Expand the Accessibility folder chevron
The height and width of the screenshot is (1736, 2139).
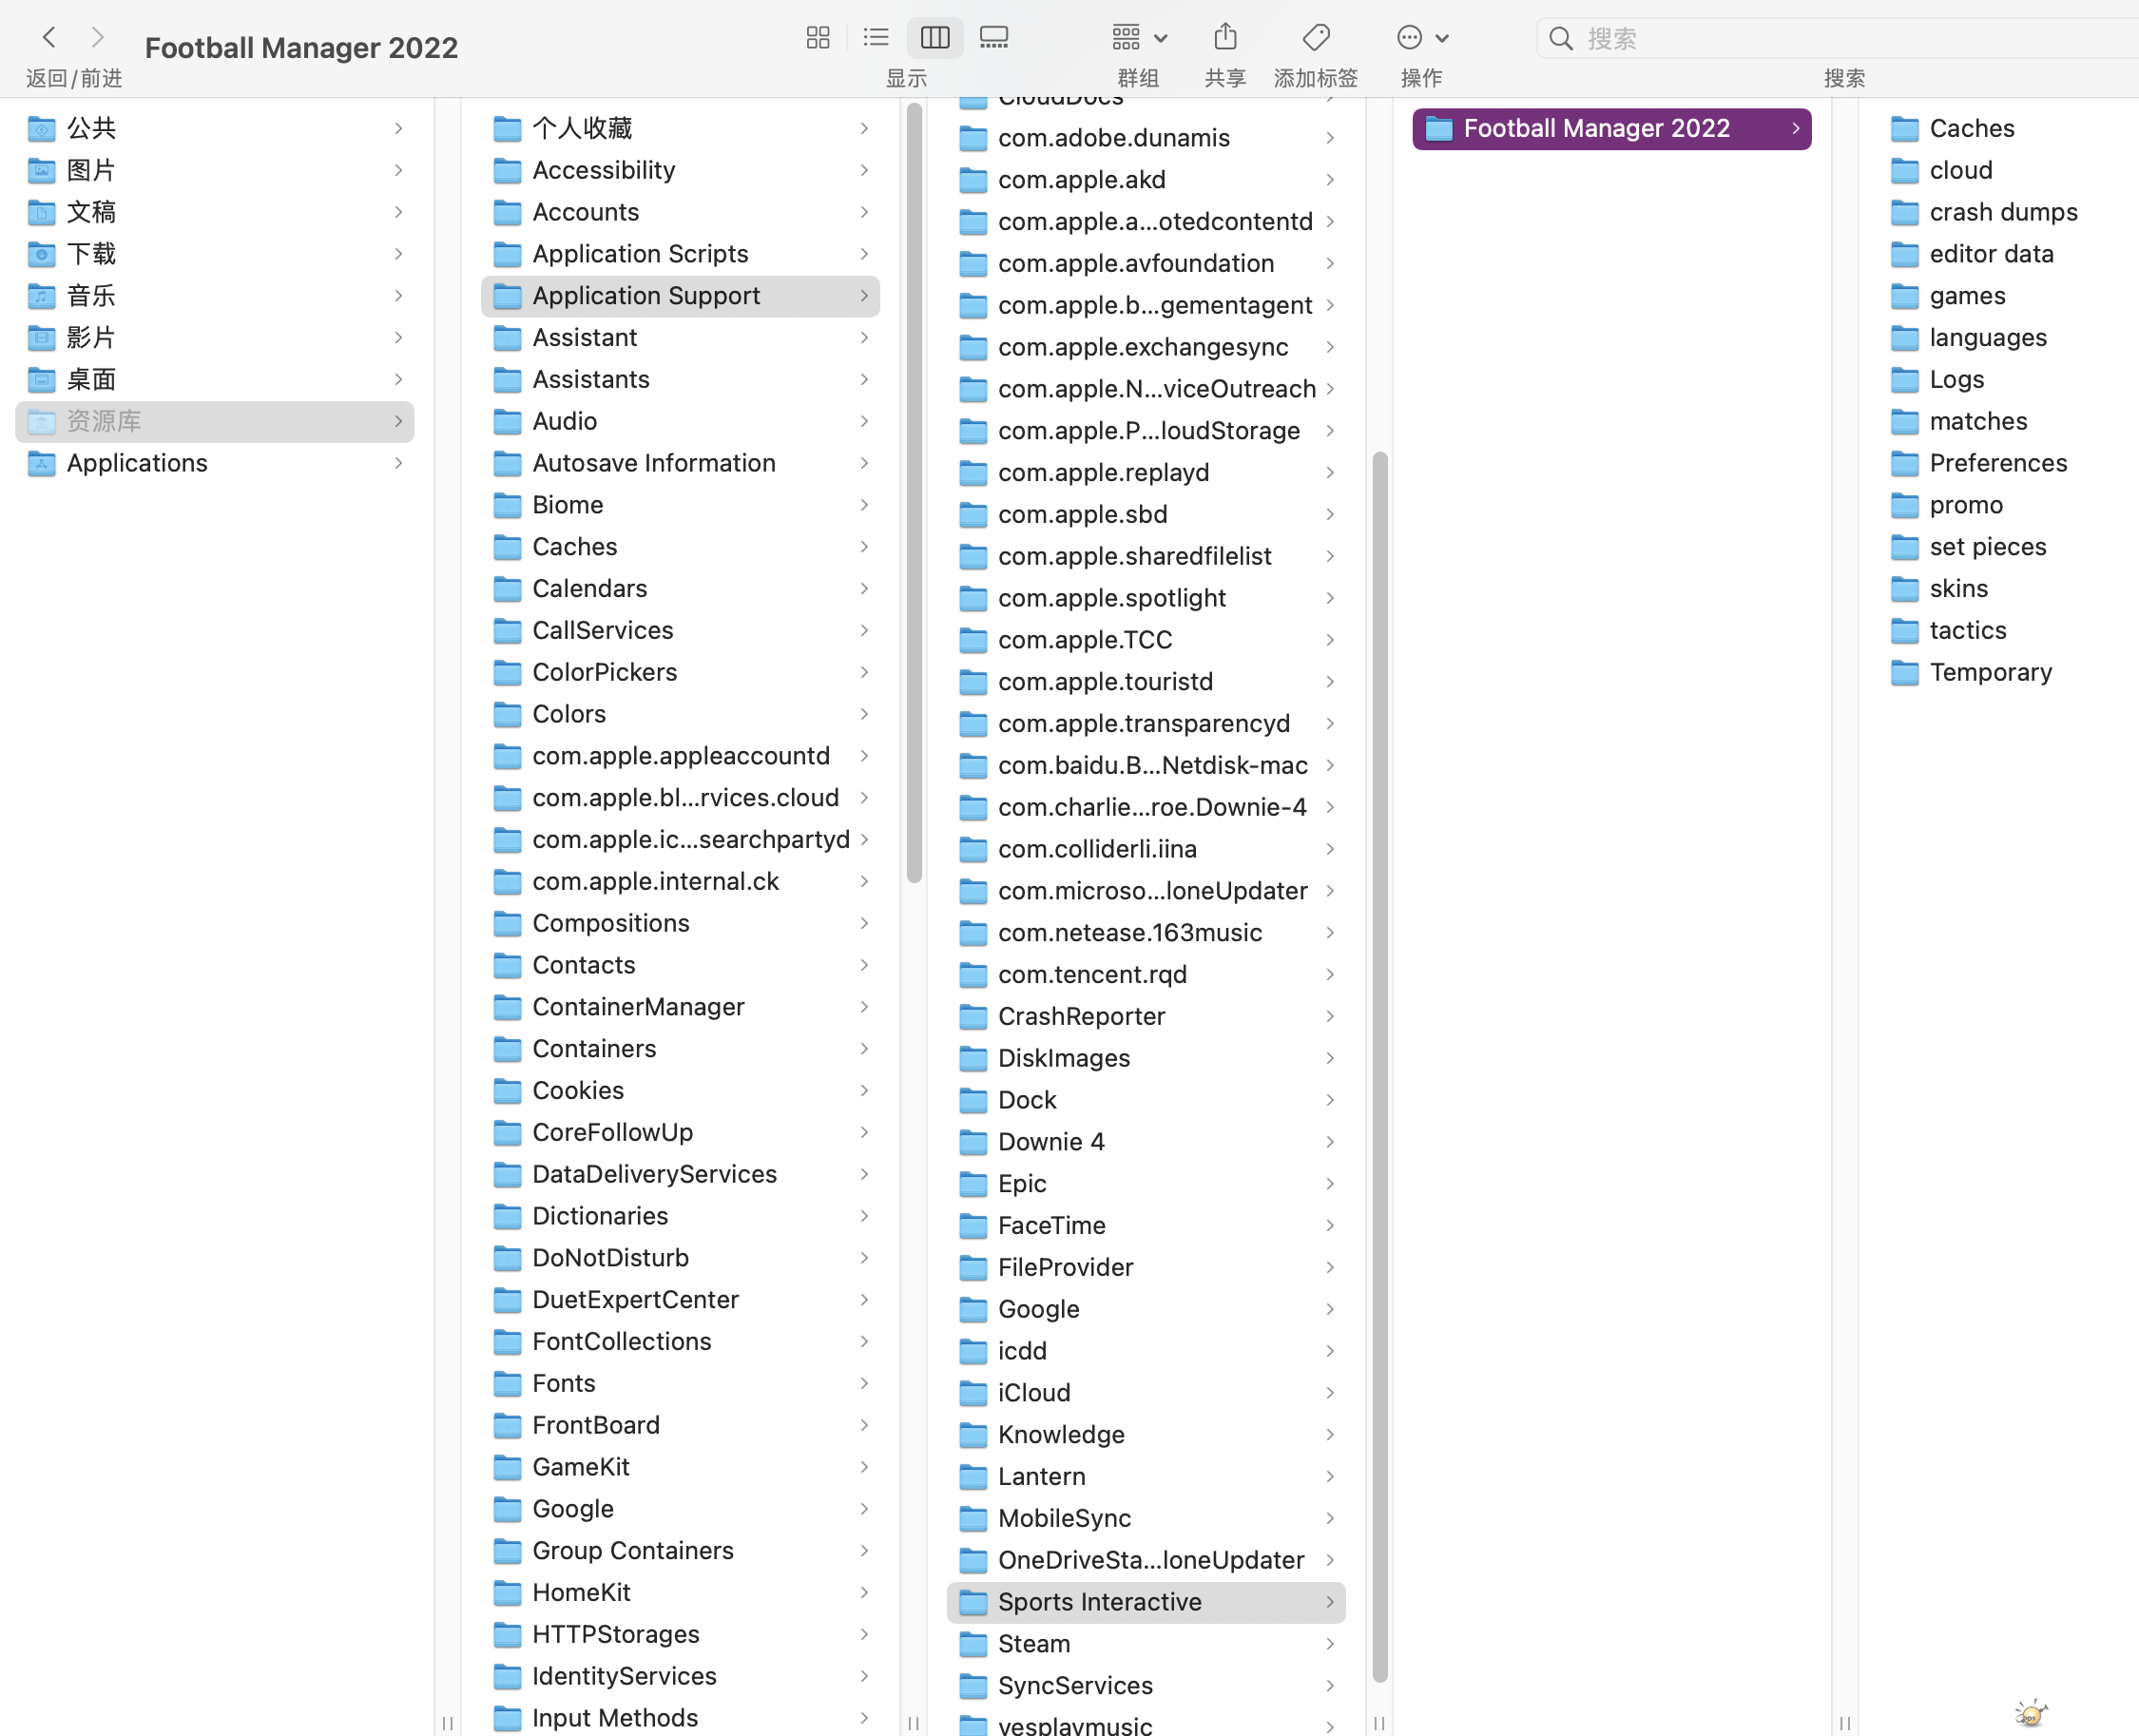(864, 170)
